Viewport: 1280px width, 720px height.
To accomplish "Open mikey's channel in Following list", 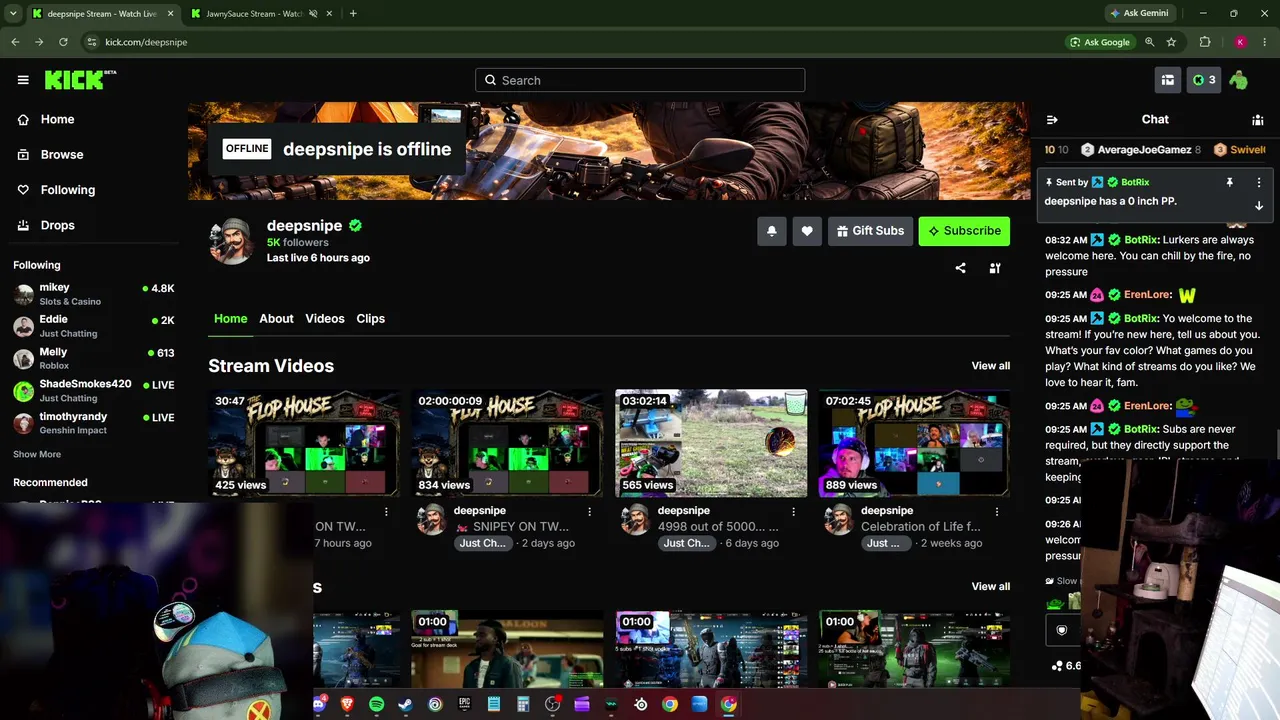I will 94,294.
